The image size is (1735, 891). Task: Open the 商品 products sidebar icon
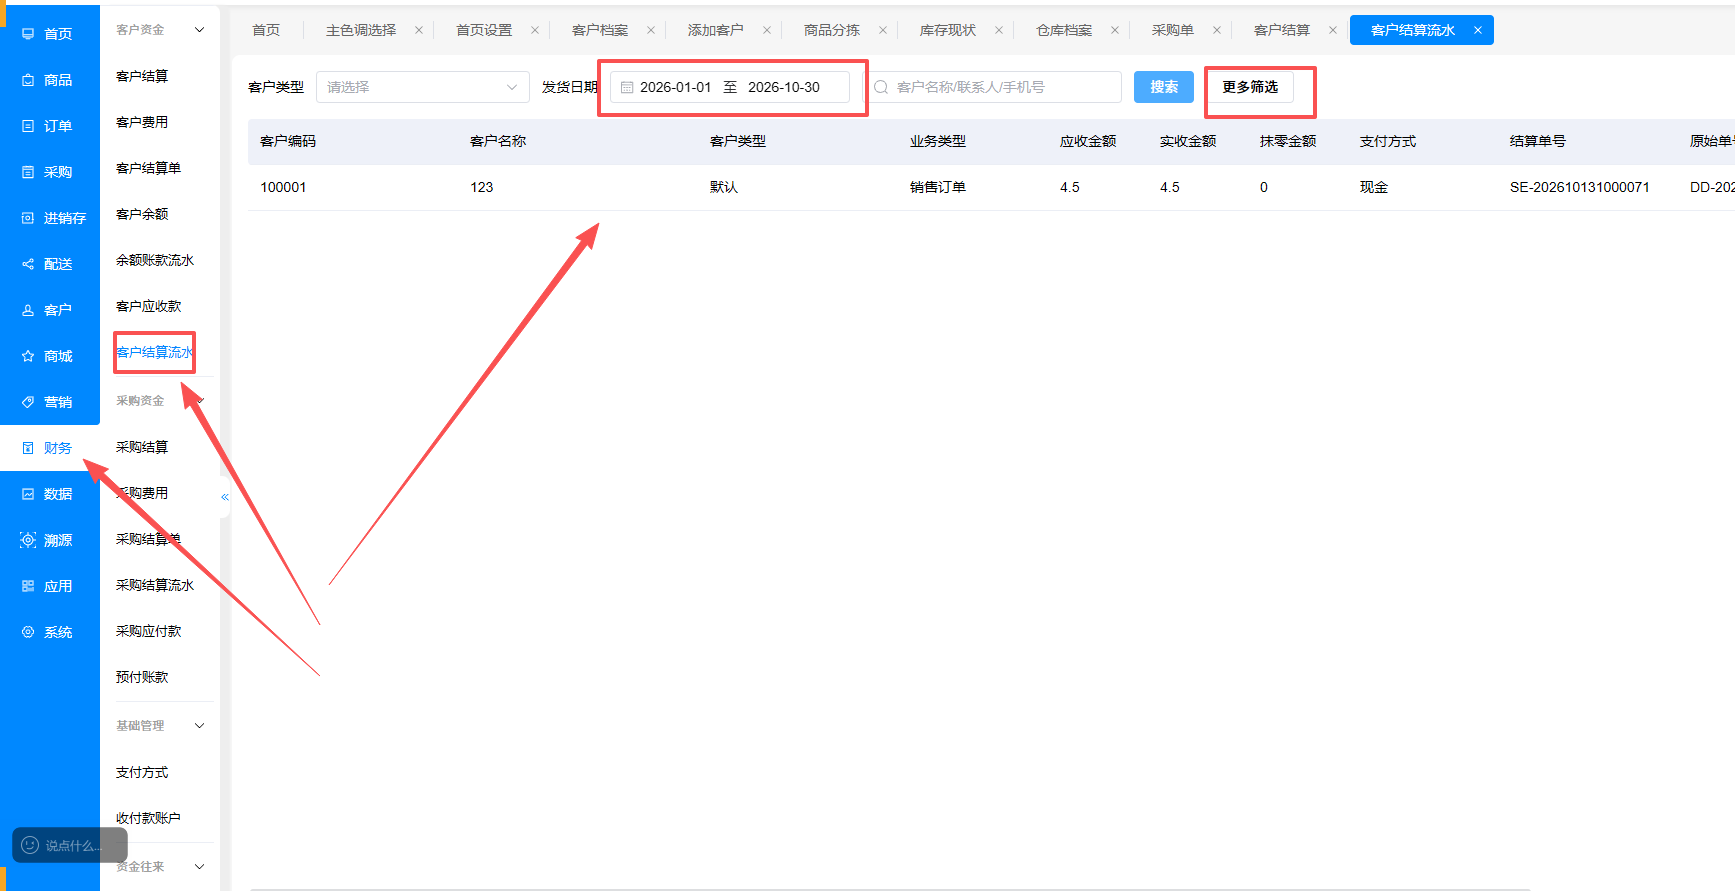pyautogui.click(x=28, y=80)
